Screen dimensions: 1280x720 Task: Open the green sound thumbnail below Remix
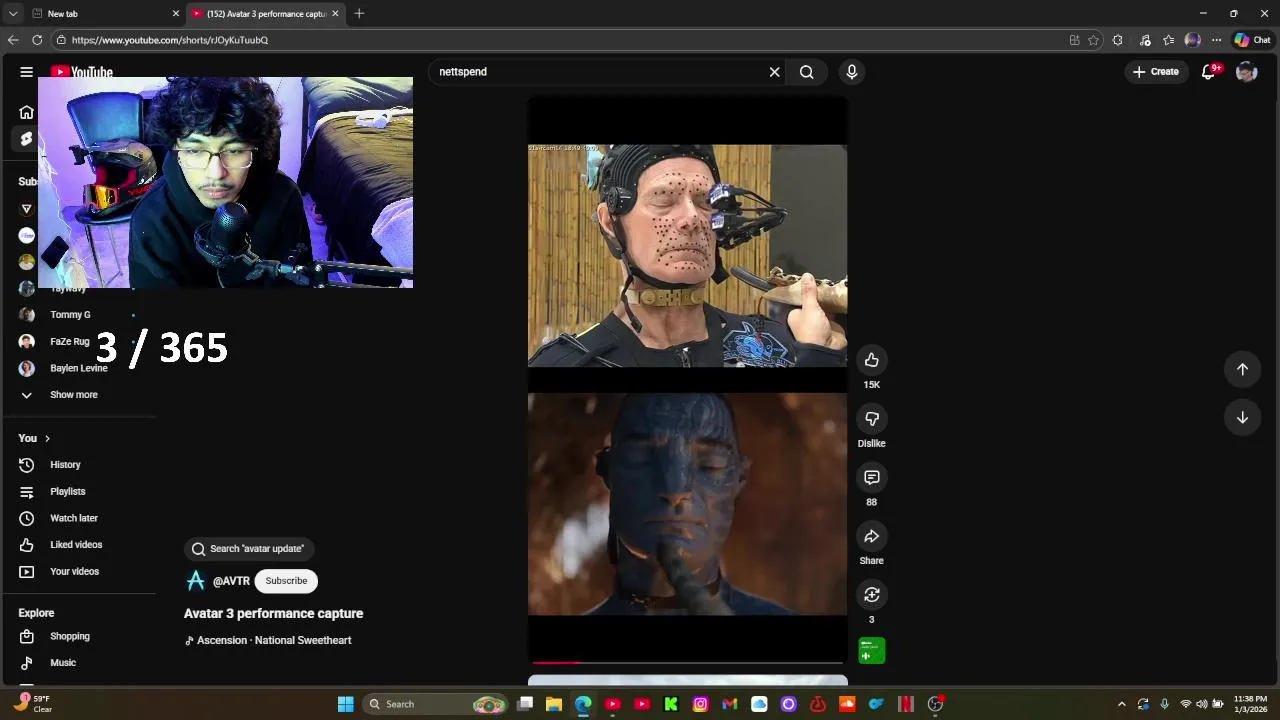(872, 651)
